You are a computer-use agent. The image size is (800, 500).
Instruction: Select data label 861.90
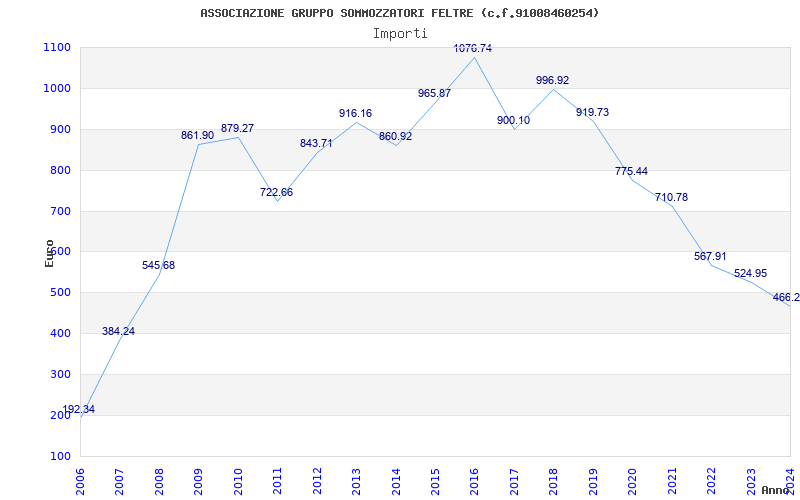197,136
